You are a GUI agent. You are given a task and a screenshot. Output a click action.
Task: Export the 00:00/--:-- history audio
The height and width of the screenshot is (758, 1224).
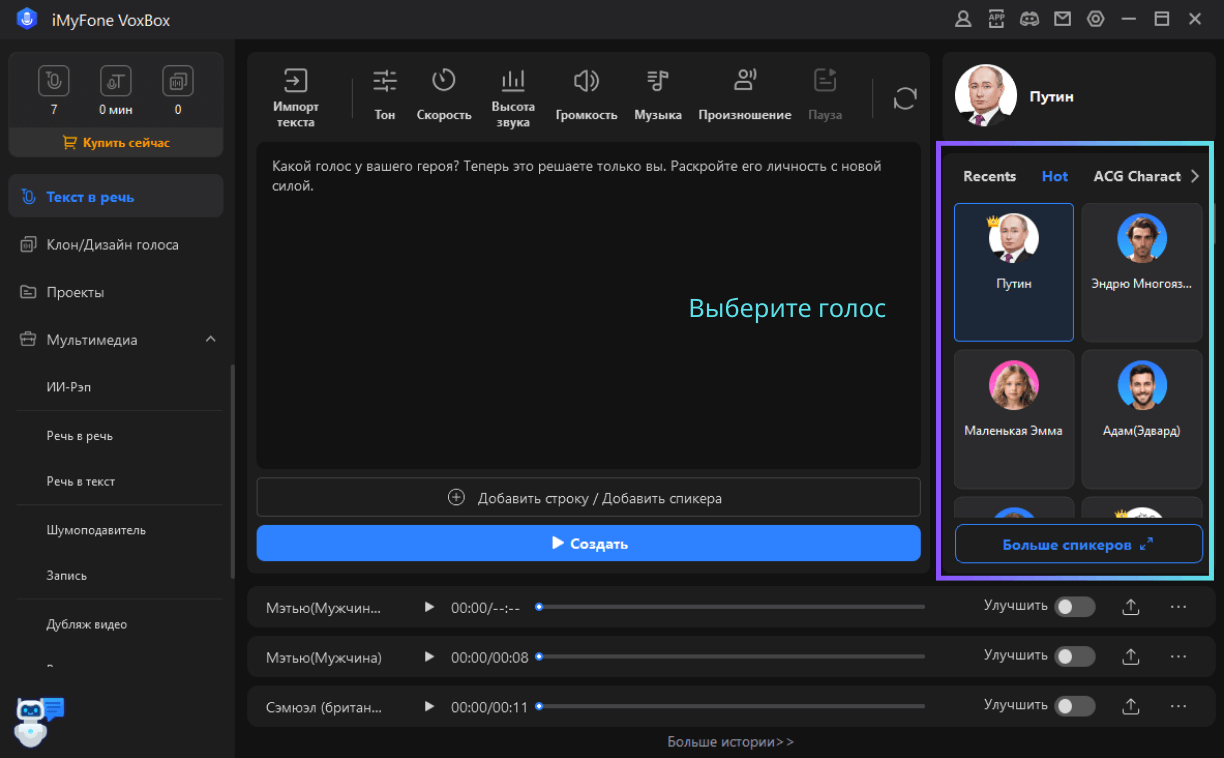[x=1131, y=607]
